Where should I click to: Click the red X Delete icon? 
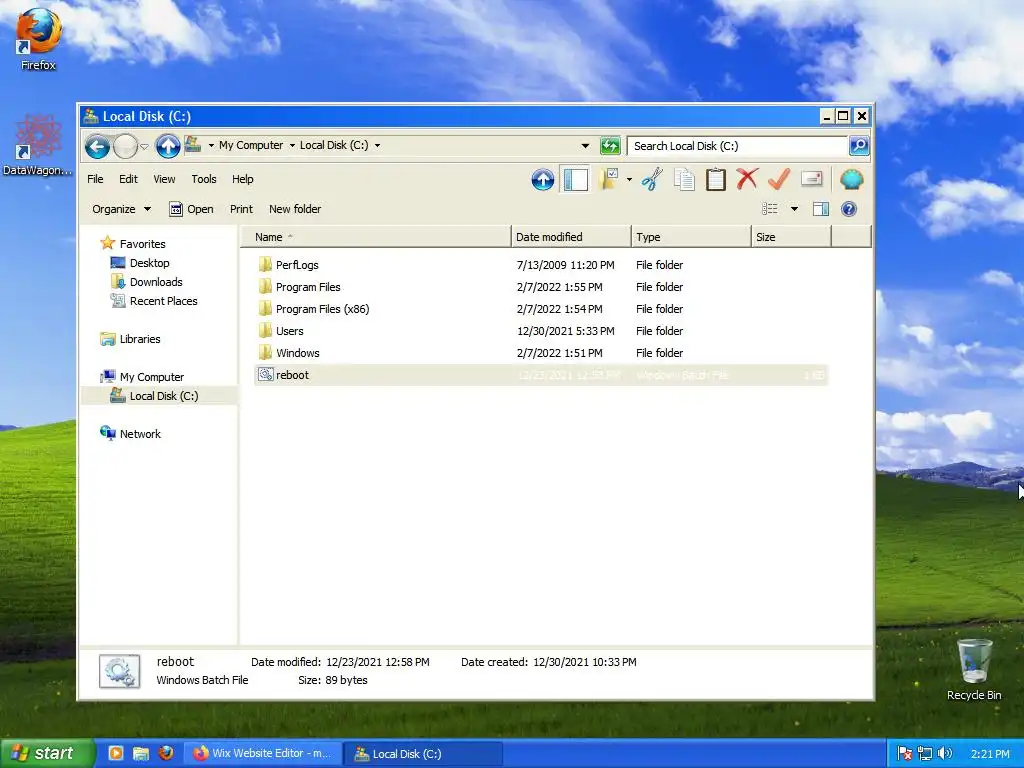click(747, 179)
